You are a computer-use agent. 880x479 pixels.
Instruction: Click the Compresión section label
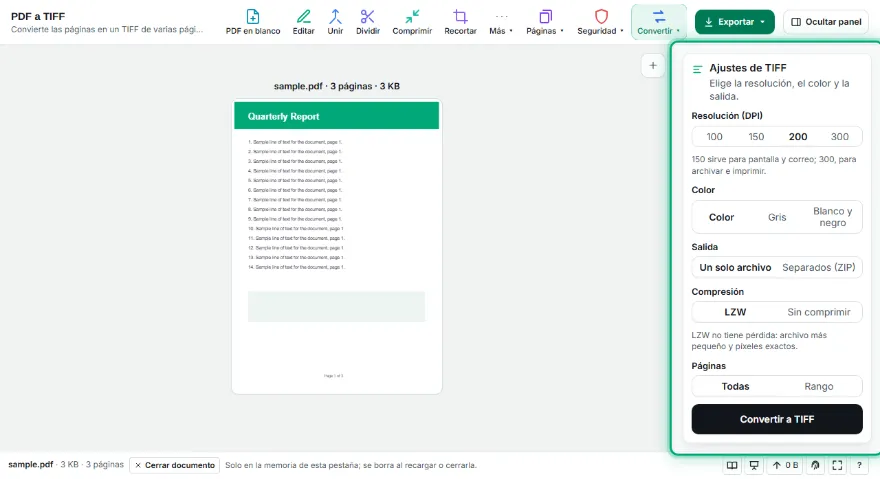(x=717, y=292)
